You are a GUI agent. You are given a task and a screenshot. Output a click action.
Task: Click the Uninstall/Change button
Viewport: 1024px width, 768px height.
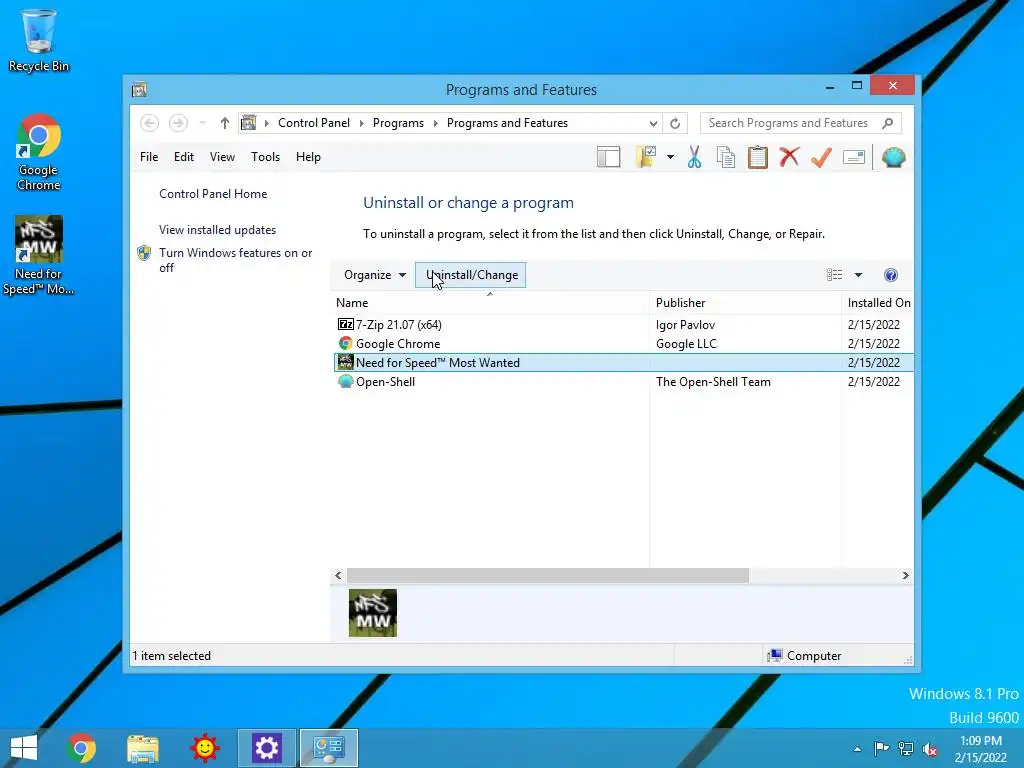click(x=471, y=275)
